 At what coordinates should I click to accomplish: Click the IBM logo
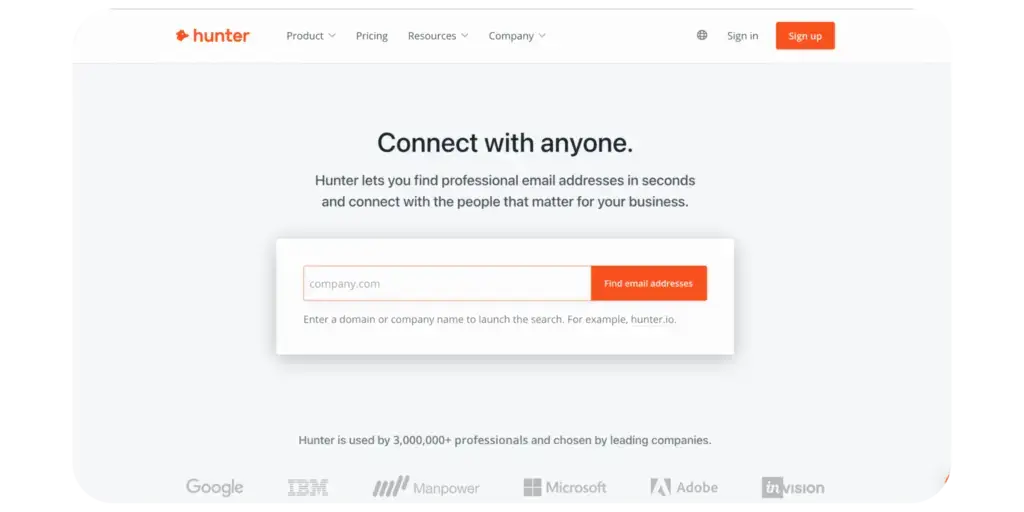pyautogui.click(x=308, y=487)
